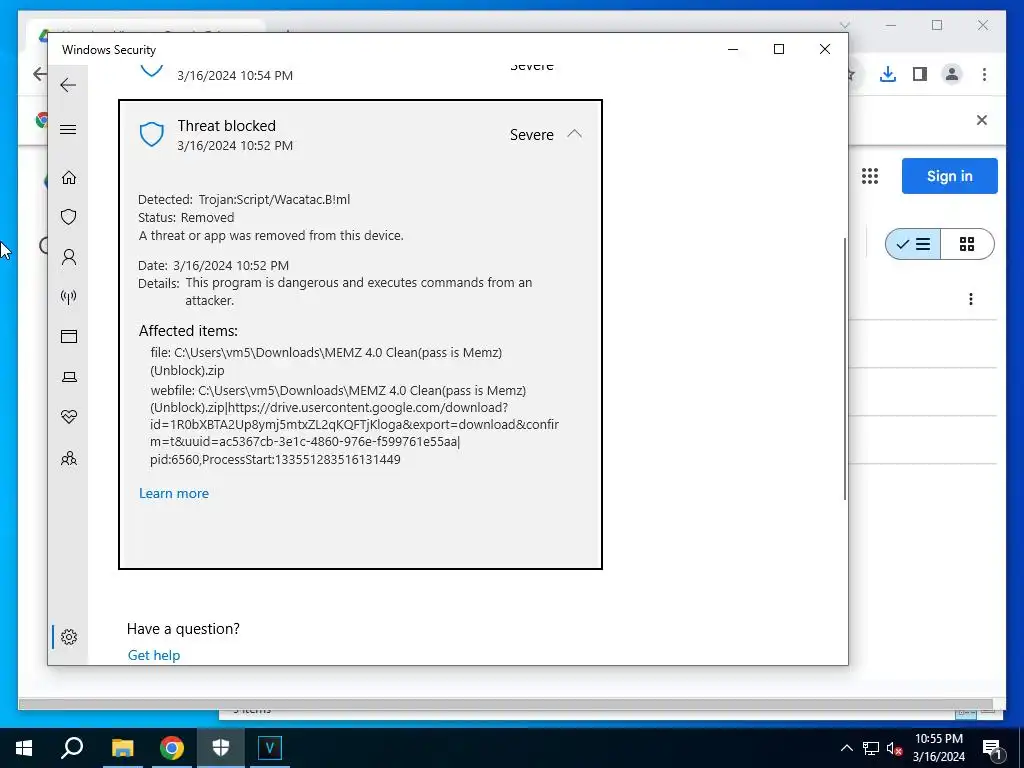1024x768 pixels.
Task: Minimize the Windows Security window
Action: [x=733, y=50]
